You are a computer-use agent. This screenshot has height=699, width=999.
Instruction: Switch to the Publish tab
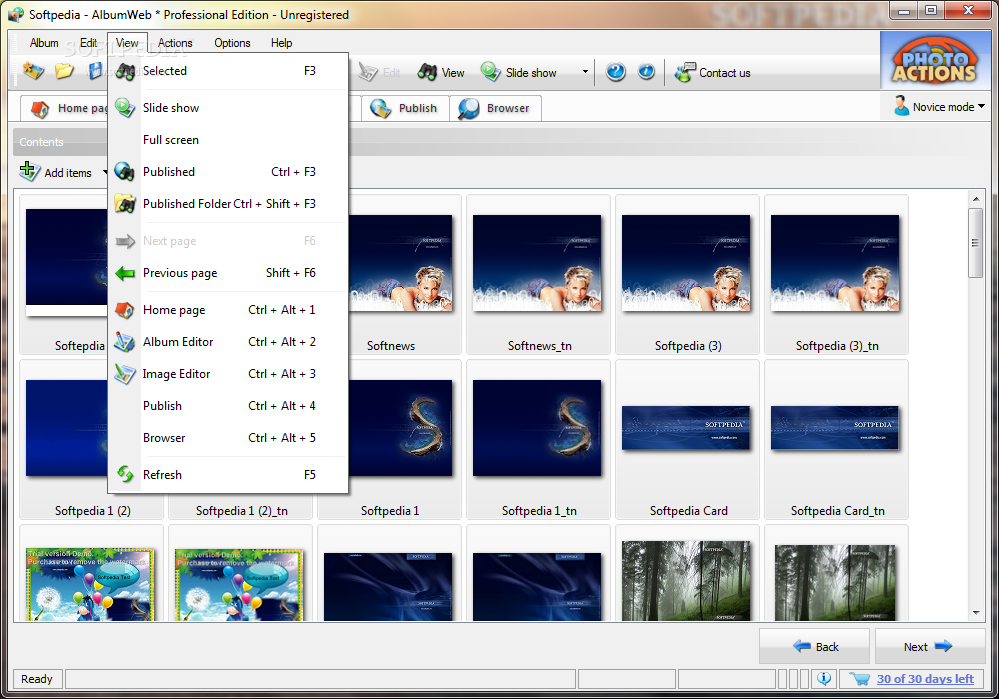(405, 108)
